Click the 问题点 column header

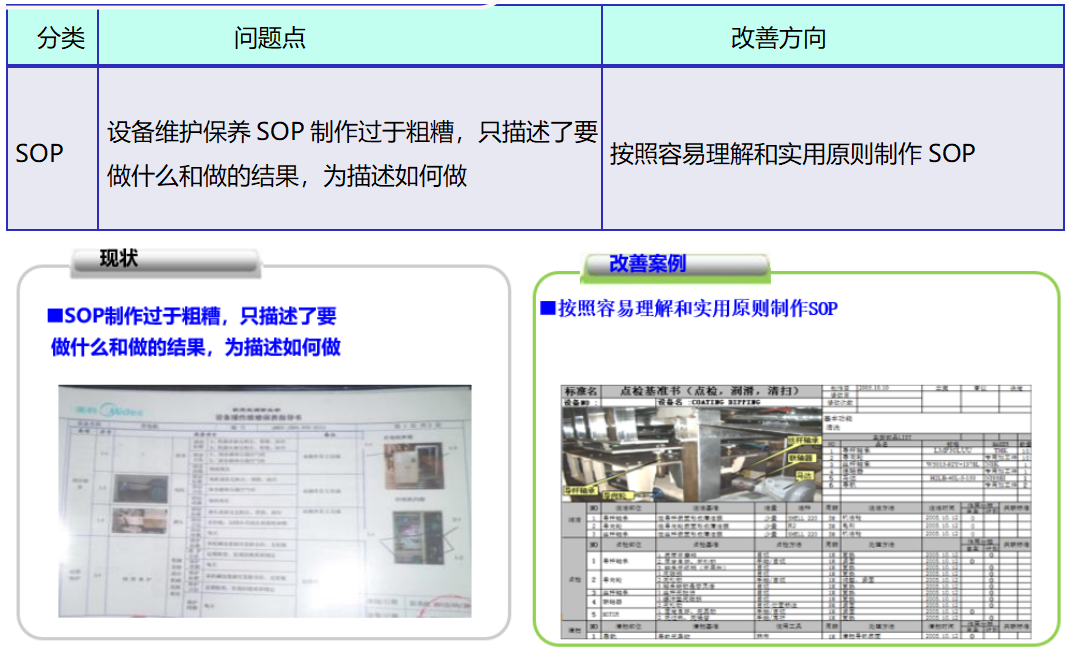click(269, 39)
